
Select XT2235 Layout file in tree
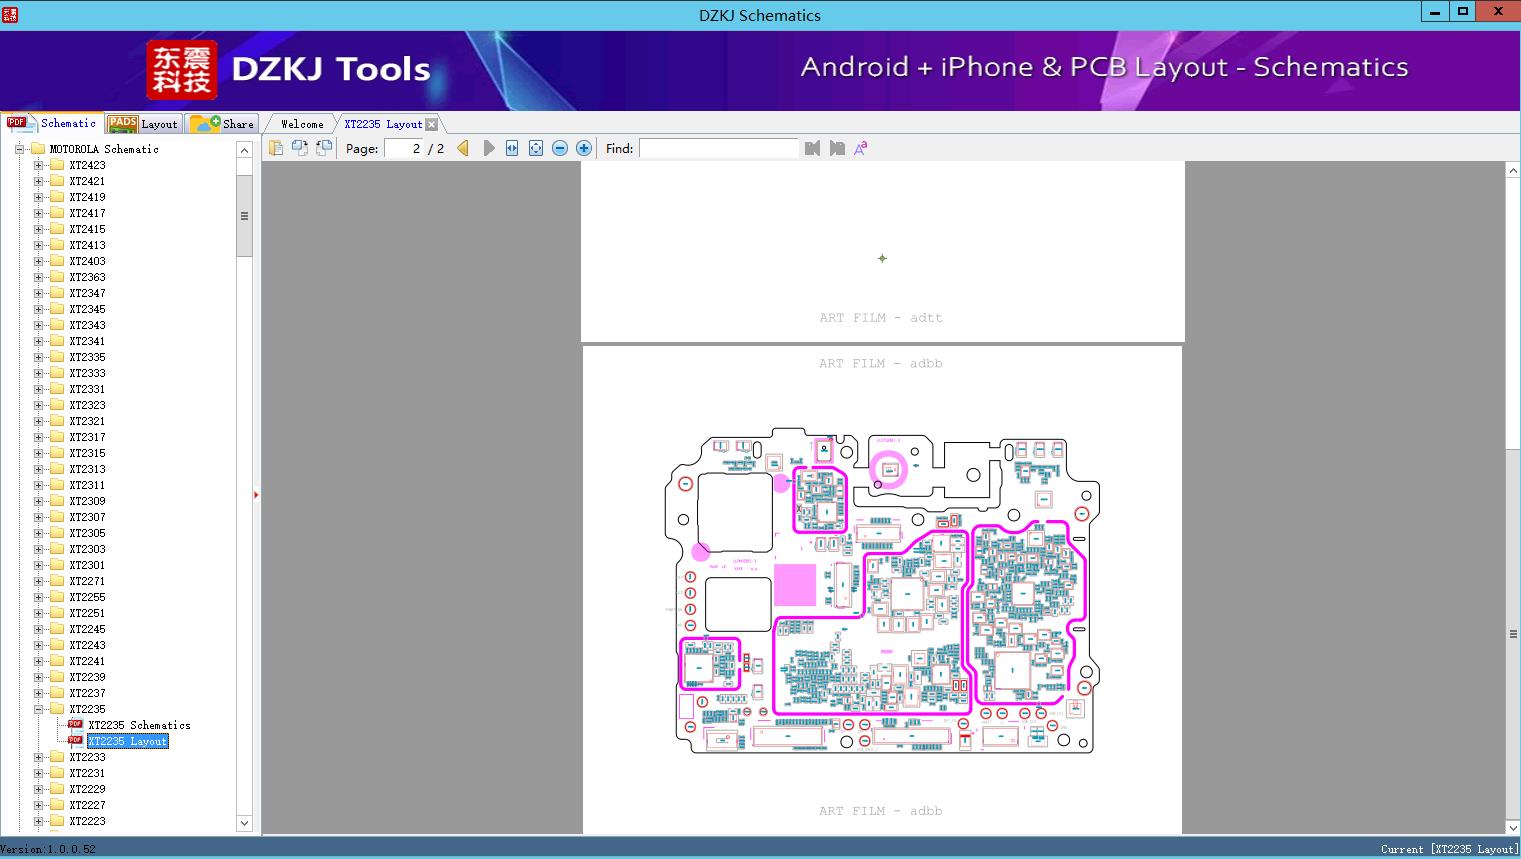[128, 741]
